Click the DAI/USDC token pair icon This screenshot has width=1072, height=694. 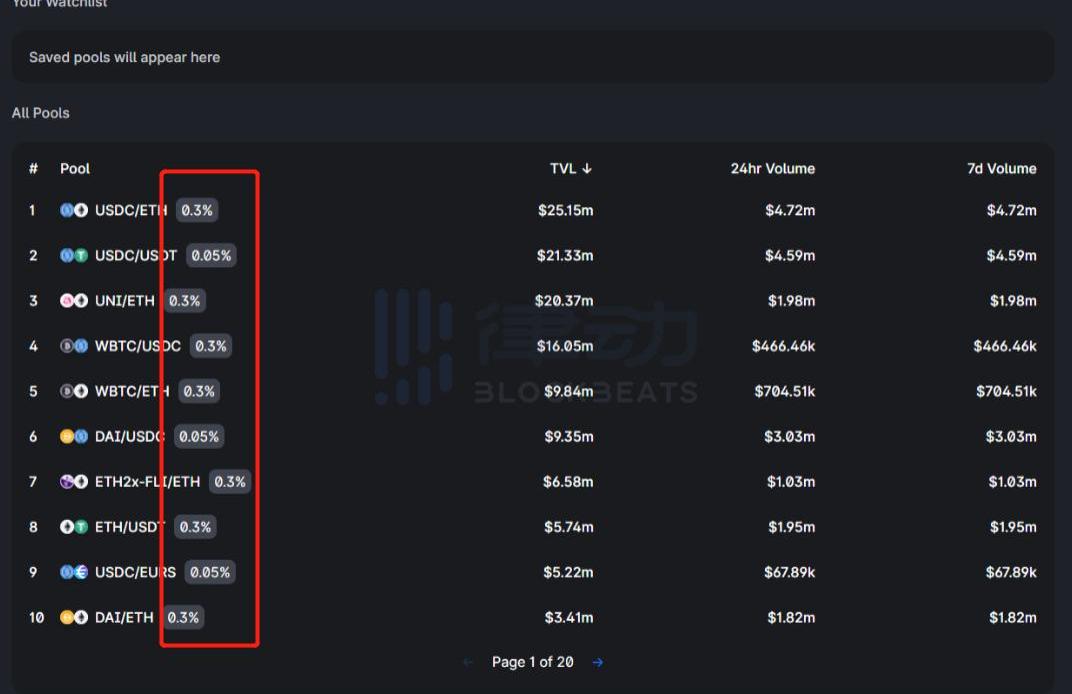74,436
